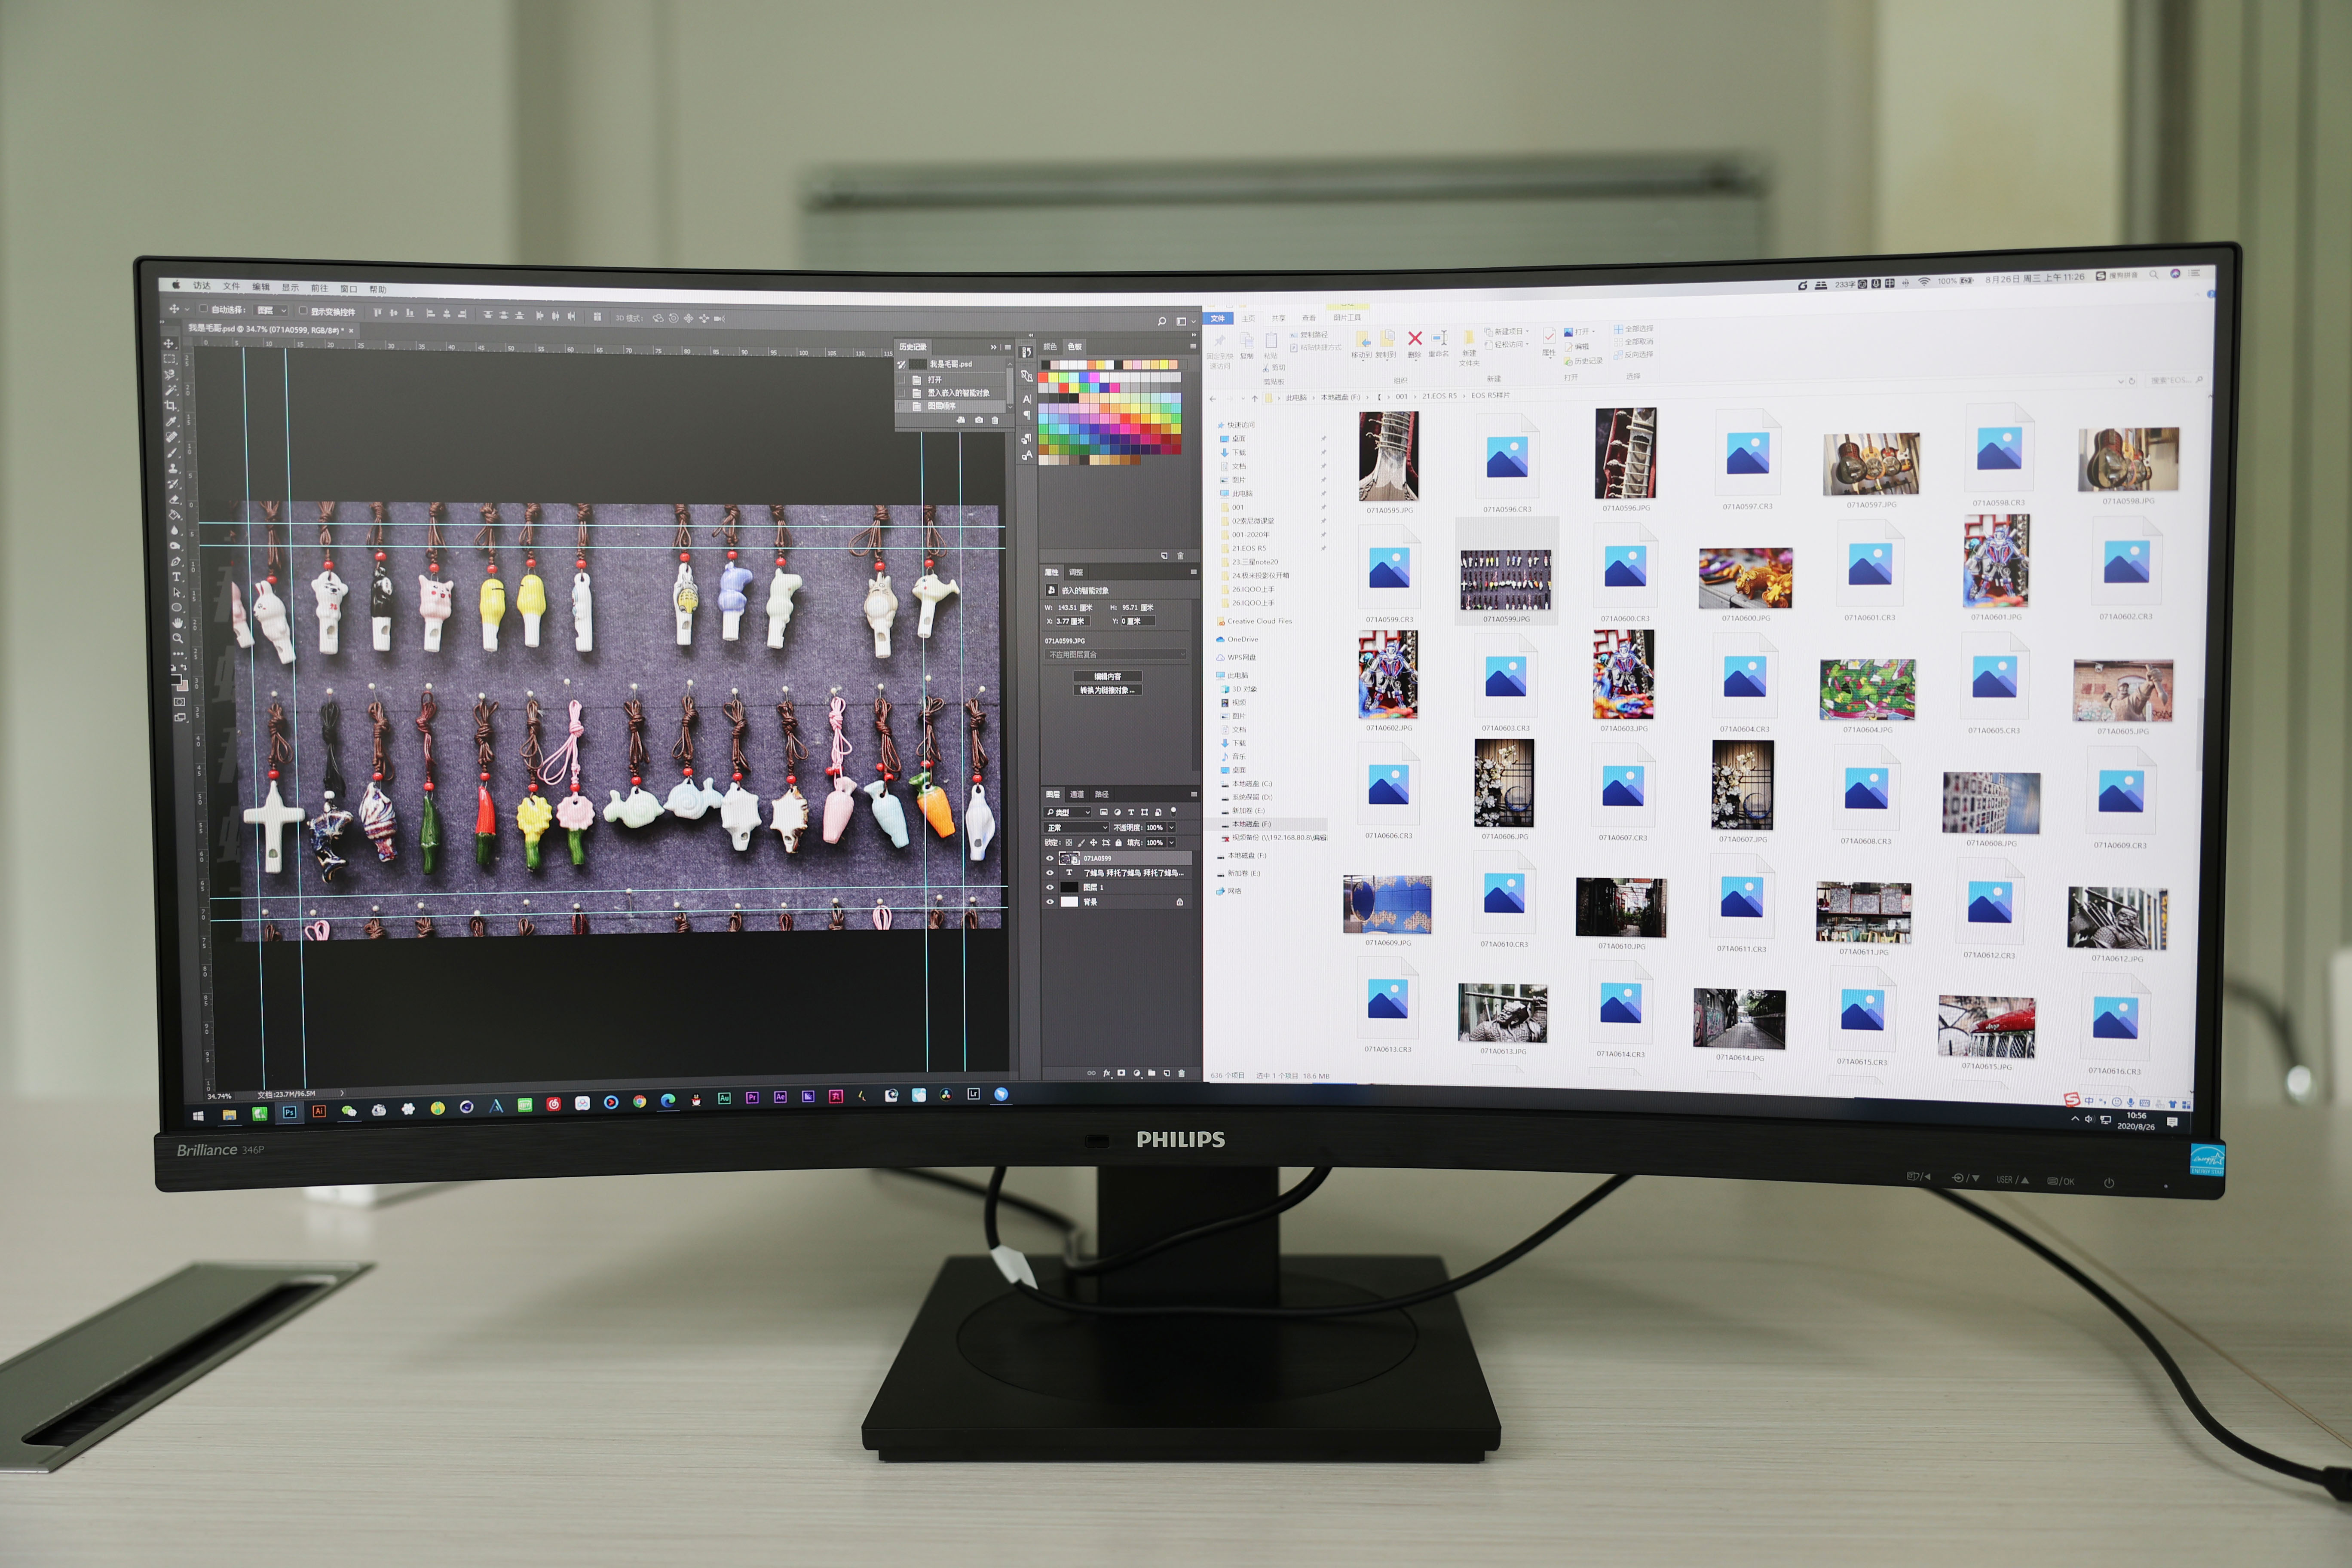Image resolution: width=2352 pixels, height=1568 pixels.
Task: Create a new group folder in Layers panel
Action: (1152, 1073)
